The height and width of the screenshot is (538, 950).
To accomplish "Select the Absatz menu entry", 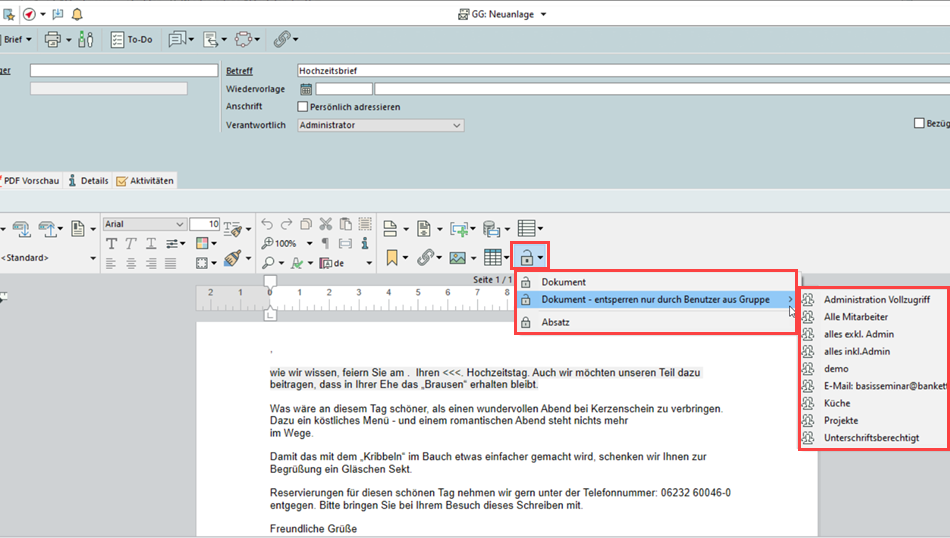I will 556,322.
